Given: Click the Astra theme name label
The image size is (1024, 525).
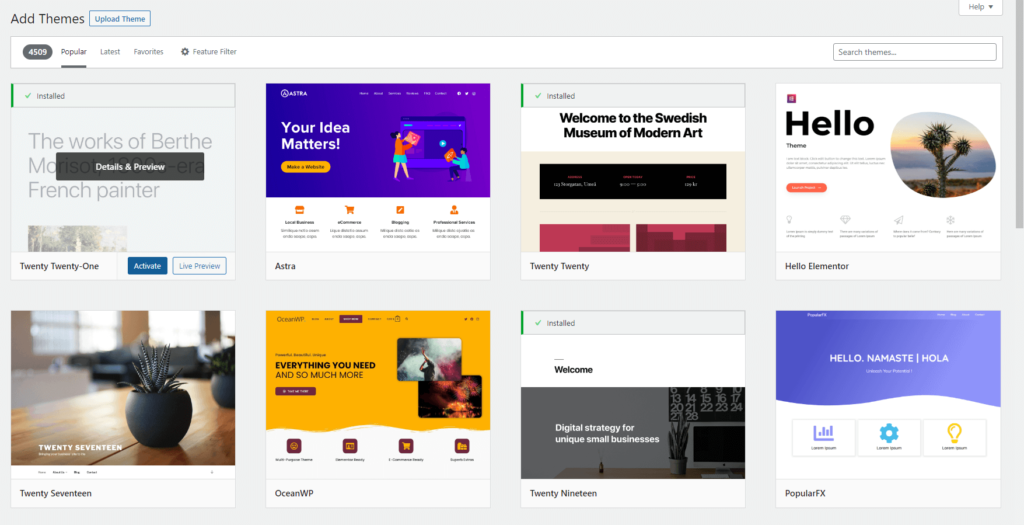Looking at the screenshot, I should pyautogui.click(x=285, y=266).
